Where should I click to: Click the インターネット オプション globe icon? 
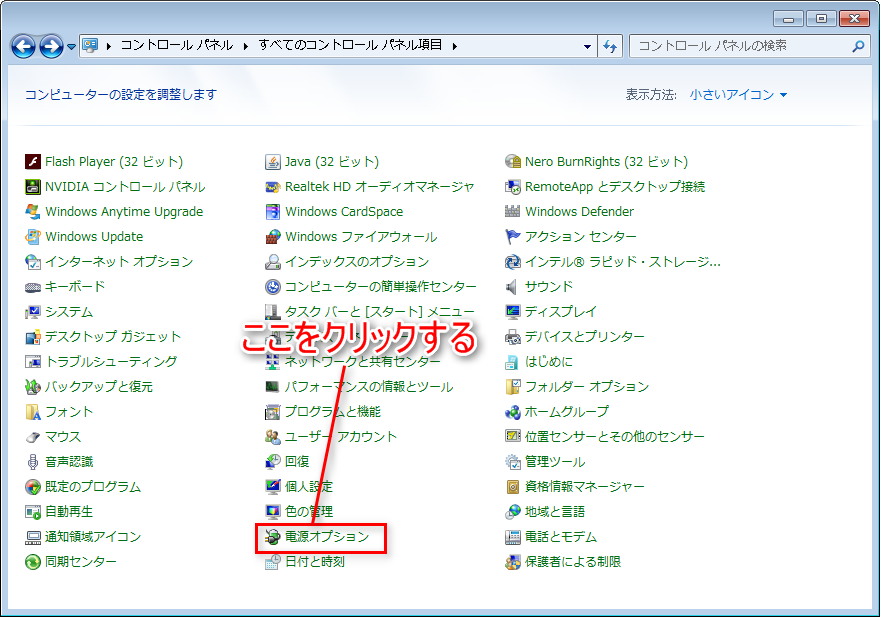[33, 262]
